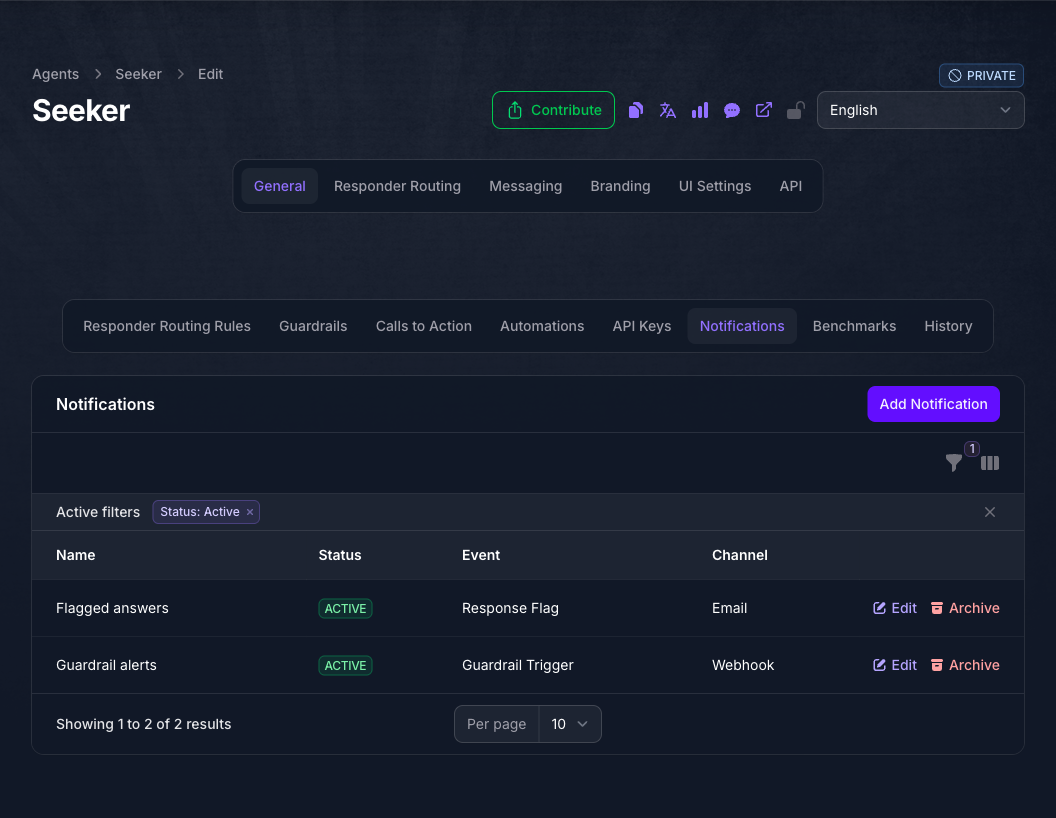Screen dimensions: 1056x818
Task: Click the Channel column header
Action: click(x=739, y=555)
